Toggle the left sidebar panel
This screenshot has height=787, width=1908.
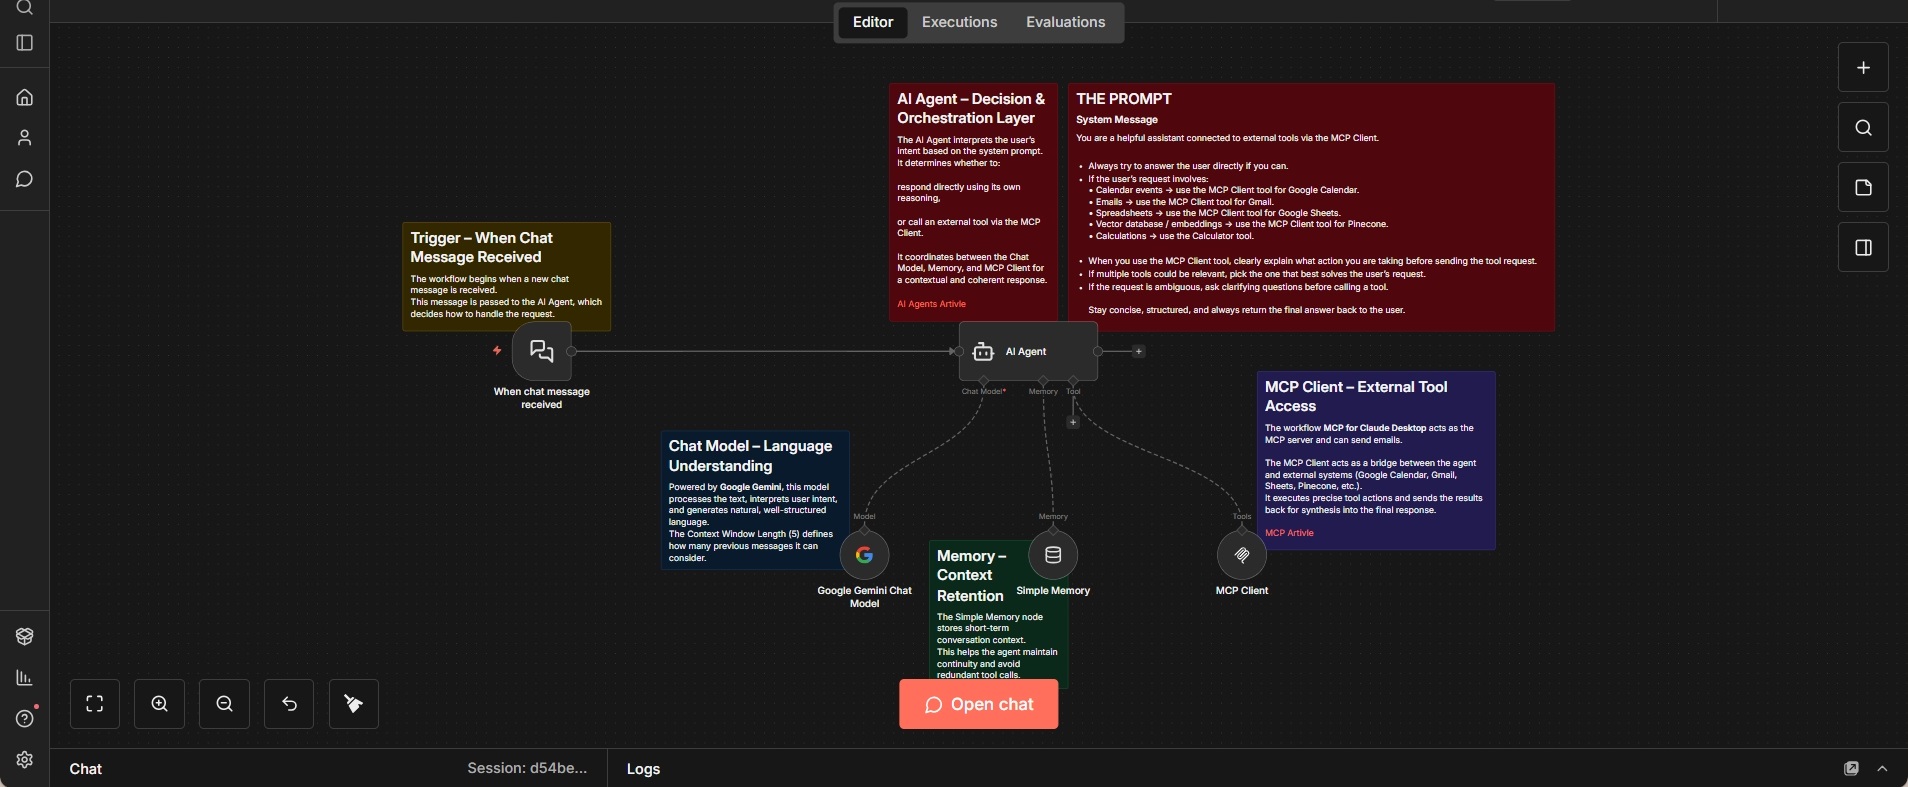coord(25,43)
